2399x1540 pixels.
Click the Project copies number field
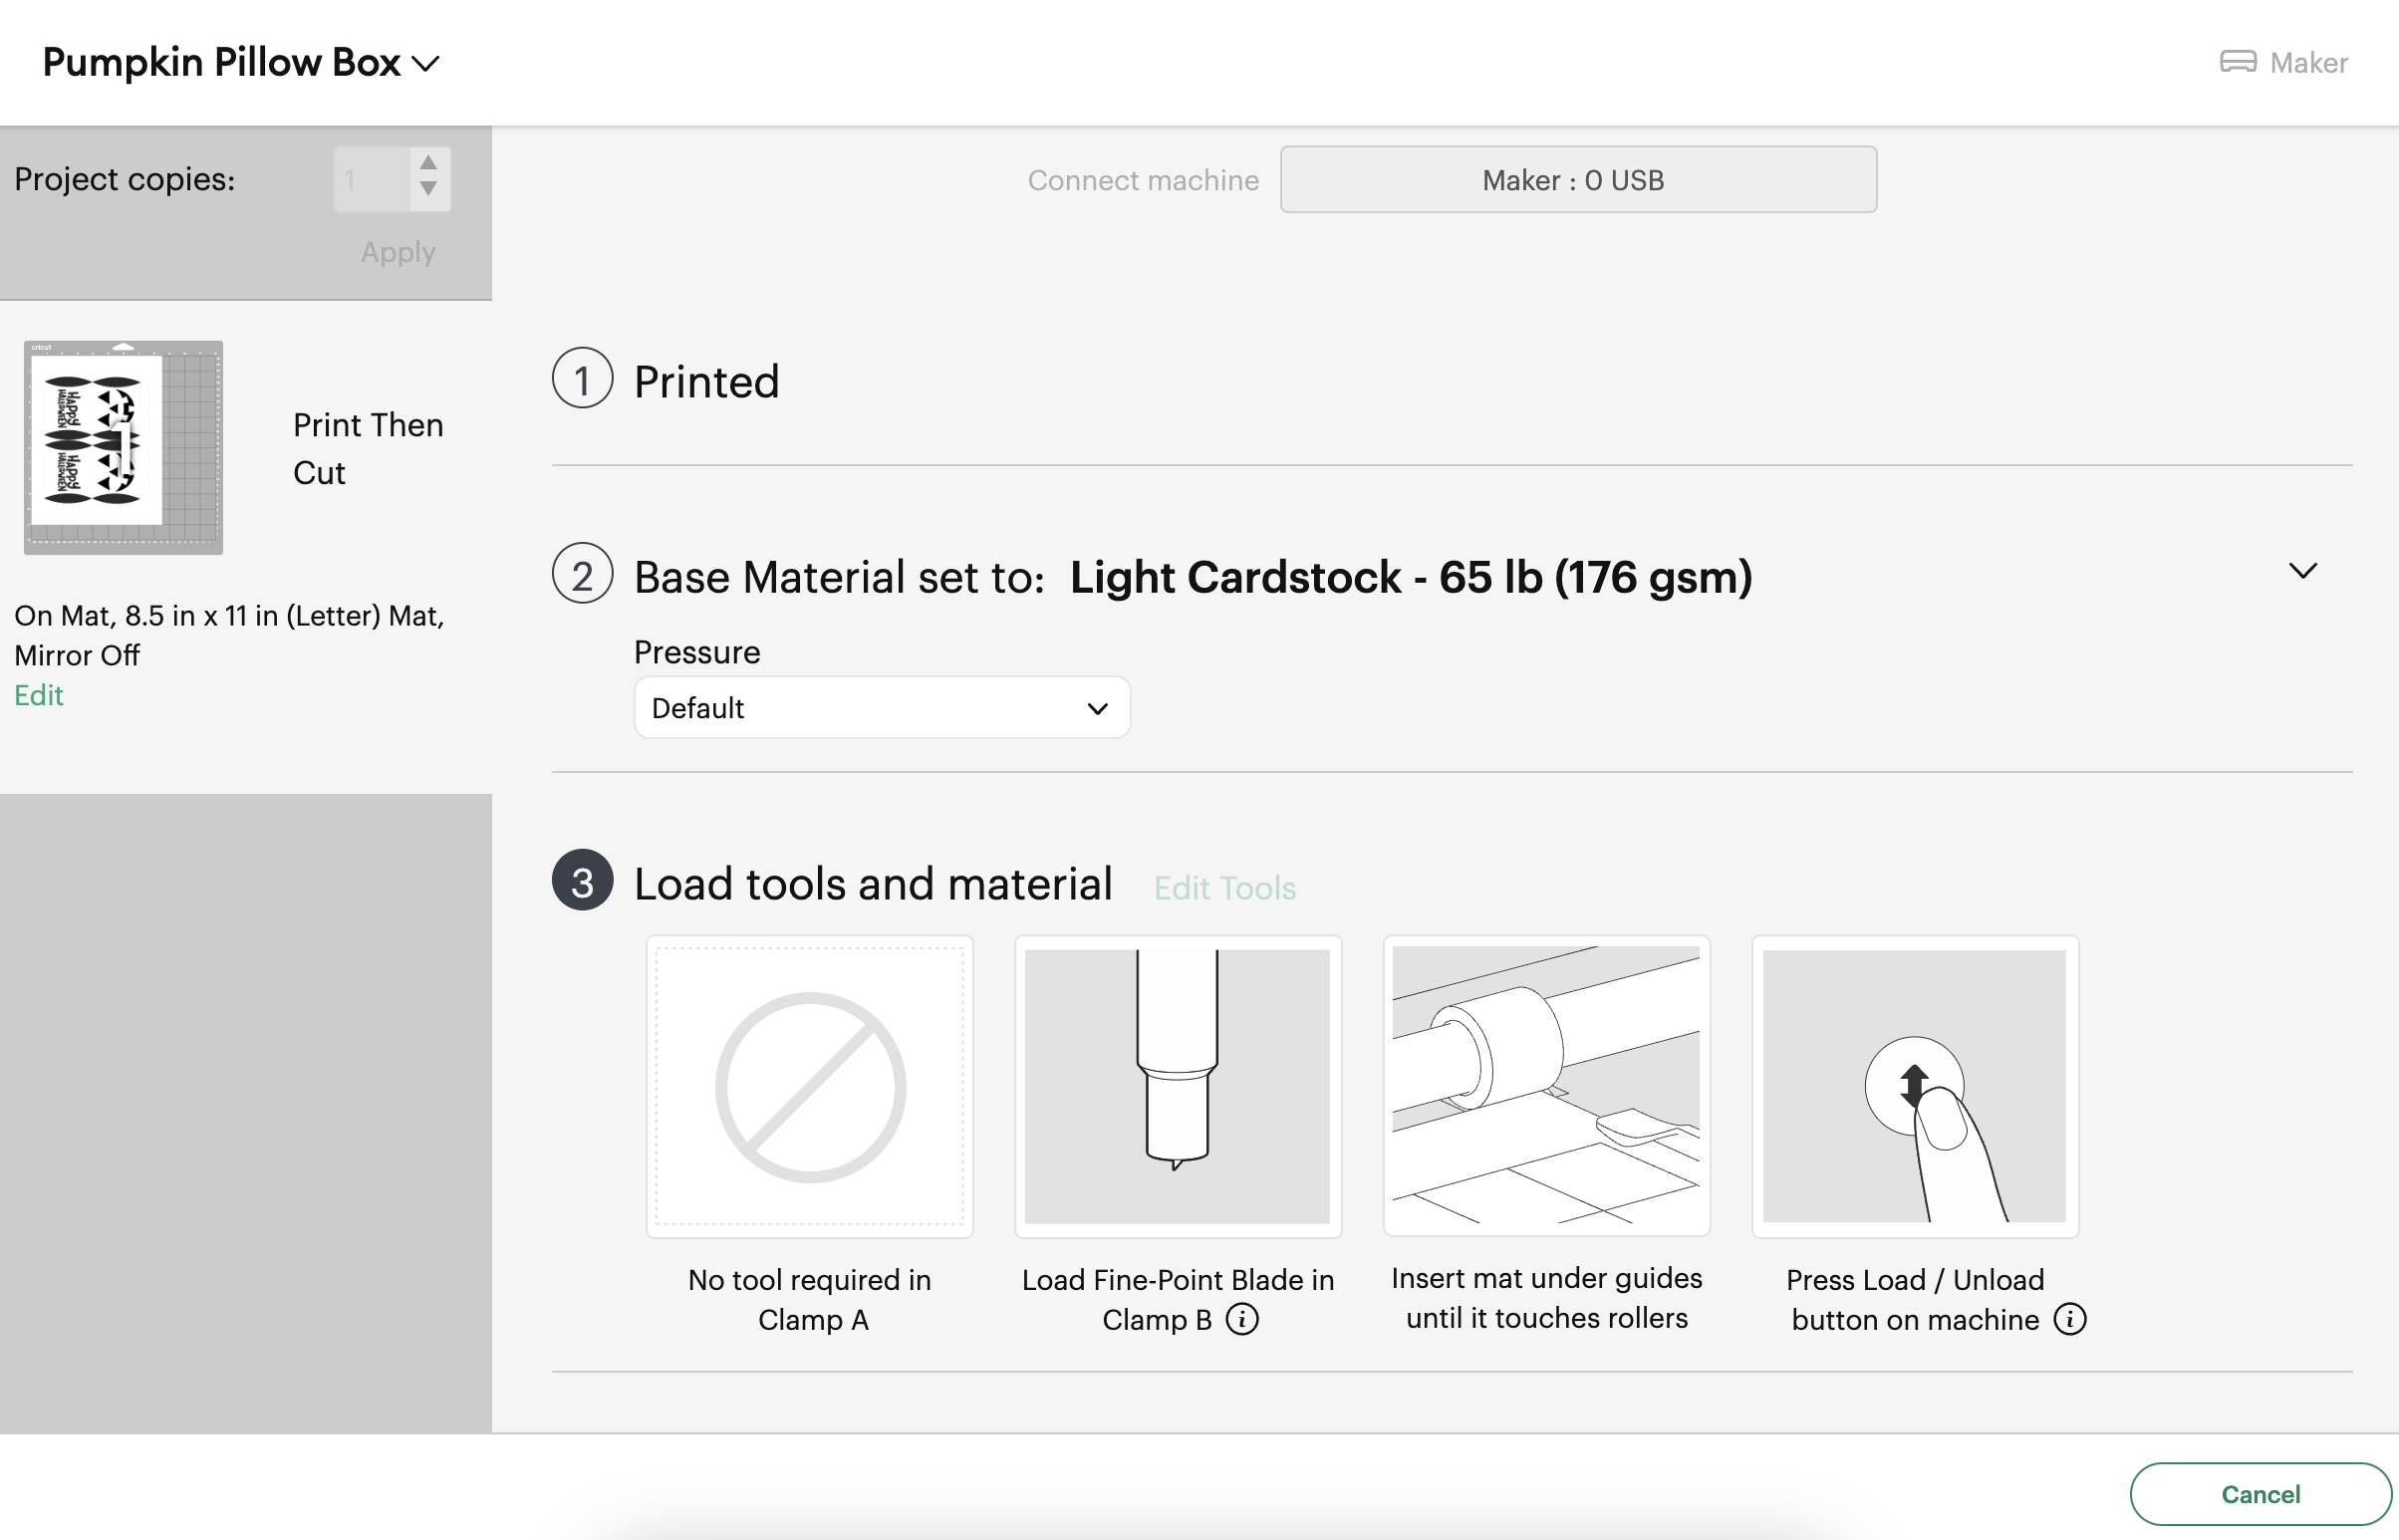(371, 180)
